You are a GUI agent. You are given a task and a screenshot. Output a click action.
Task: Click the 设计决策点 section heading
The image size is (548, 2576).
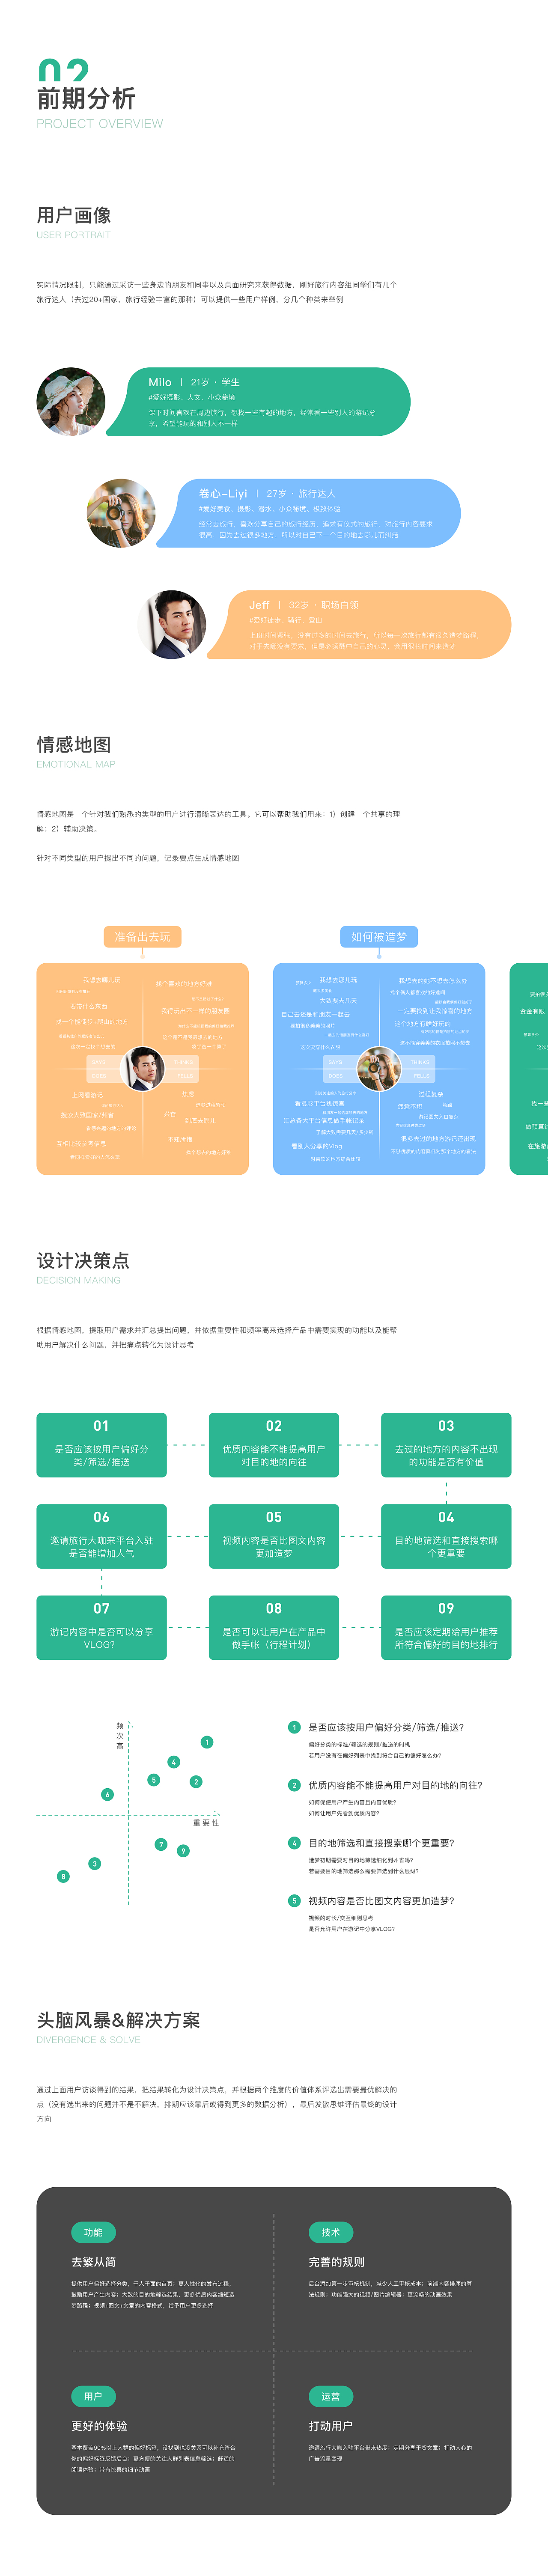click(83, 1260)
